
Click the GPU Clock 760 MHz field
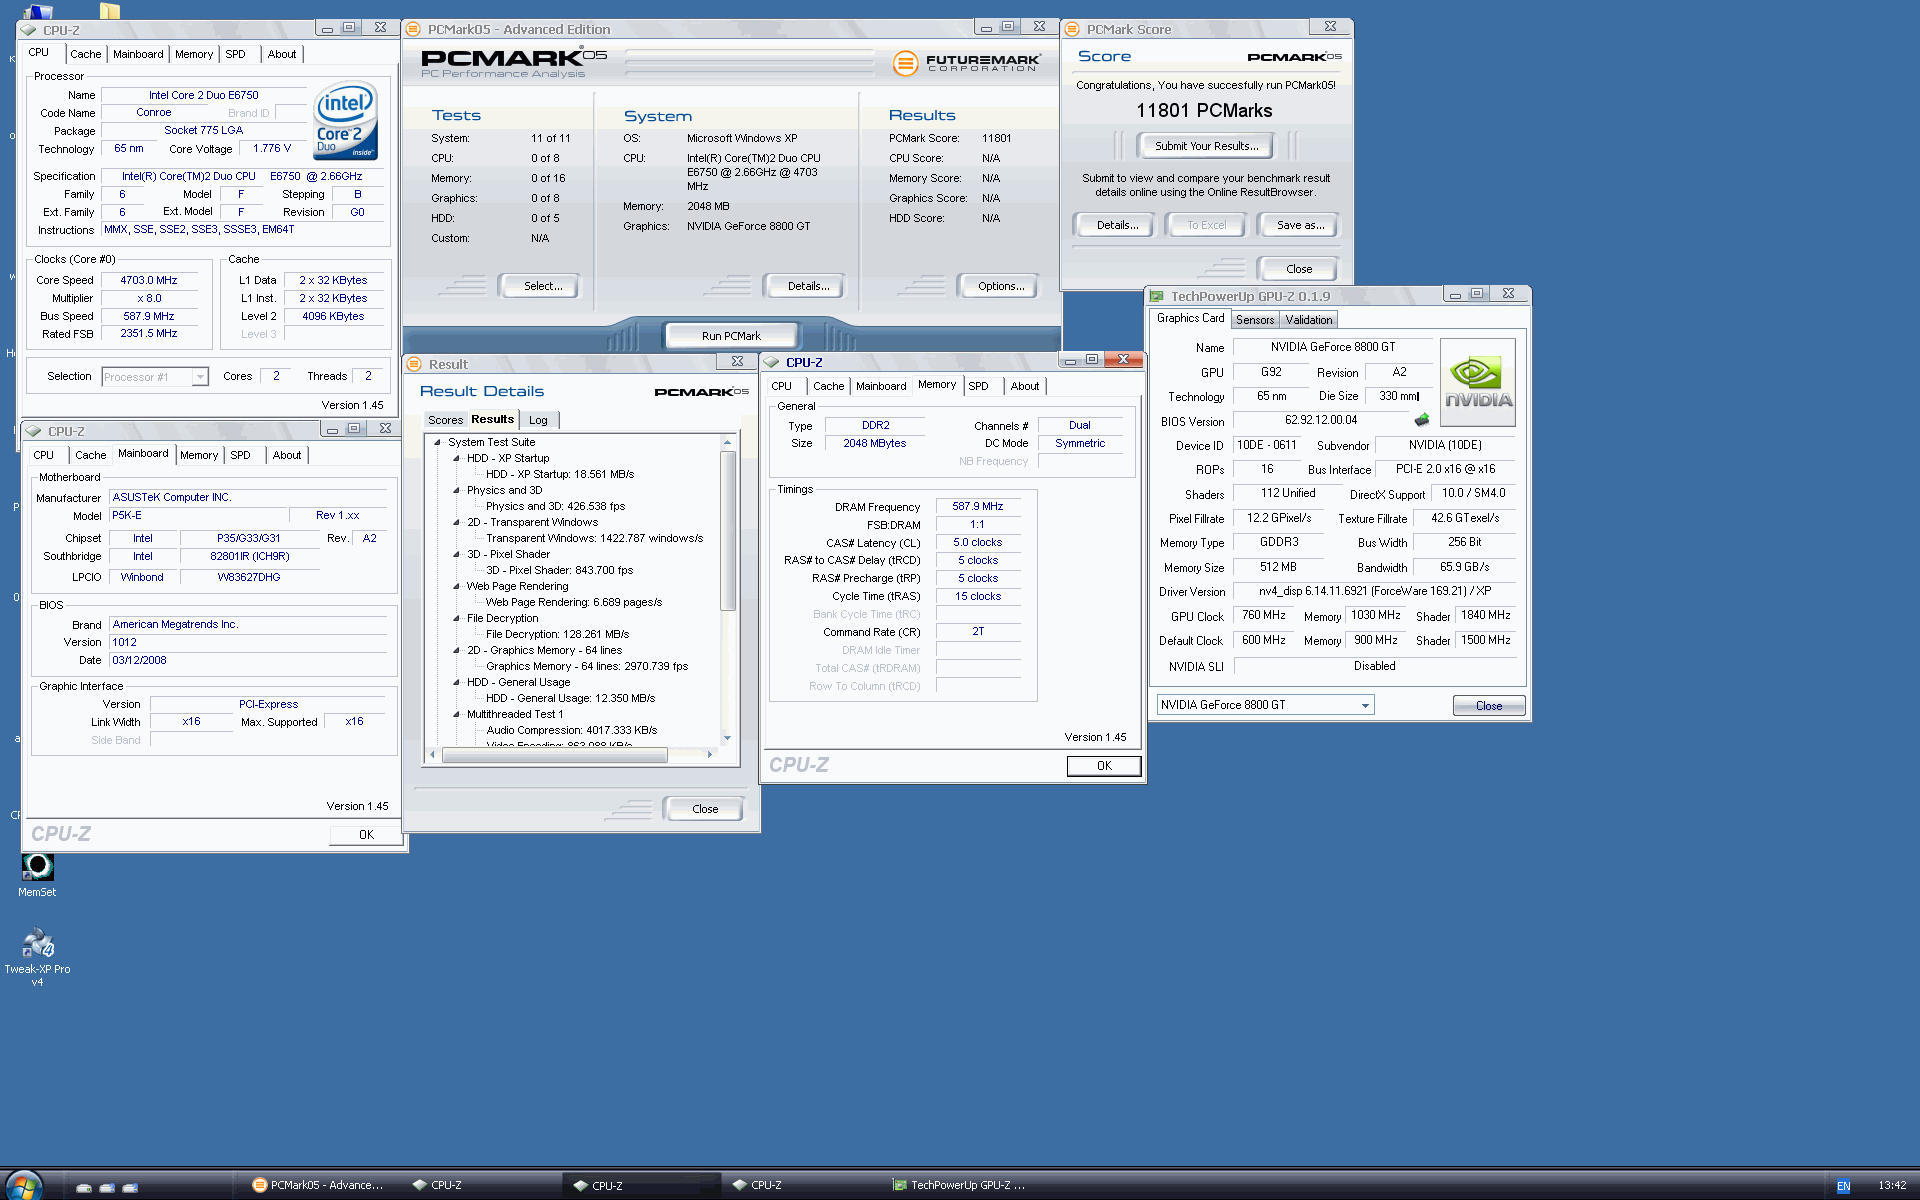coord(1263,615)
